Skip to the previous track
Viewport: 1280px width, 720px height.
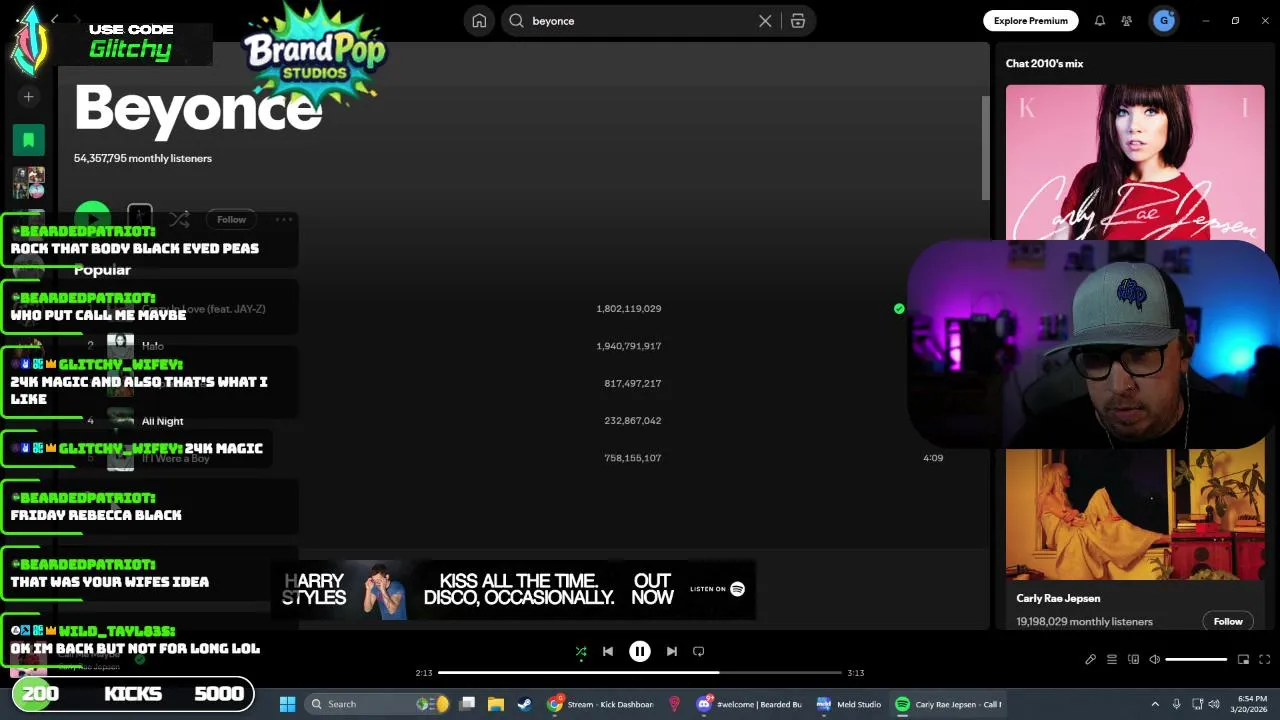607,652
